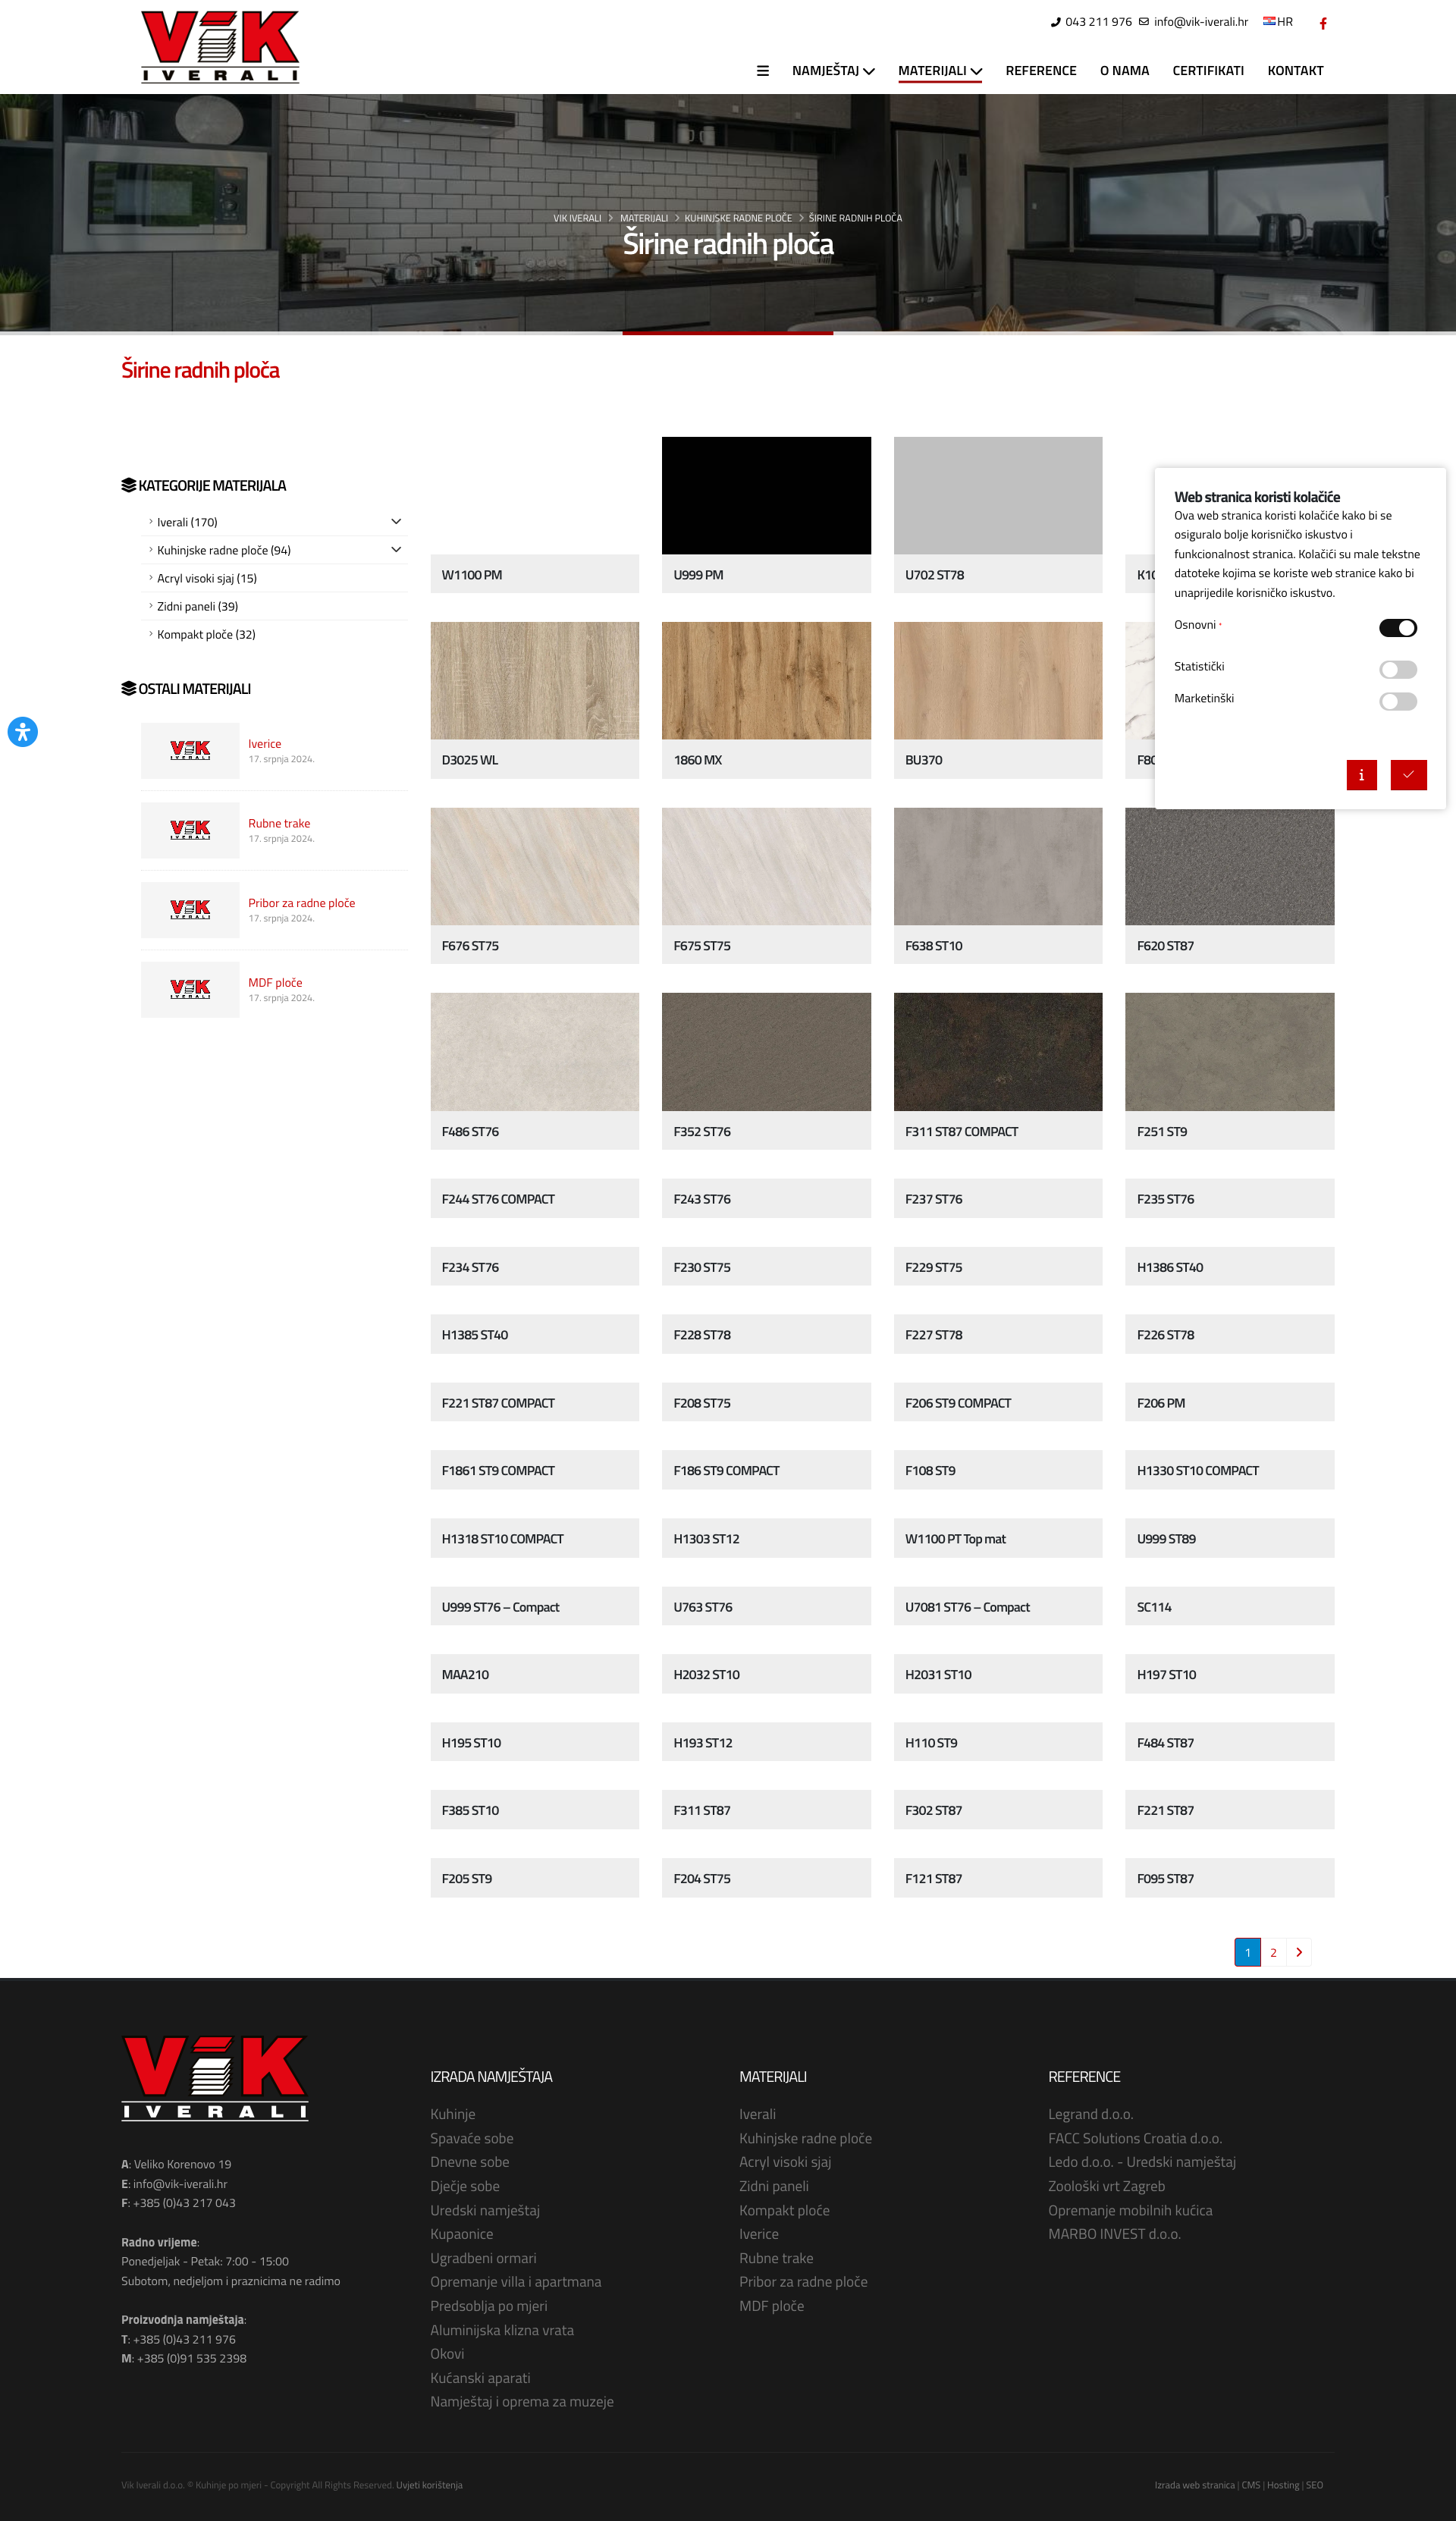Enable the Statistički cookies switch
Image resolution: width=1456 pixels, height=2521 pixels.
tap(1397, 669)
